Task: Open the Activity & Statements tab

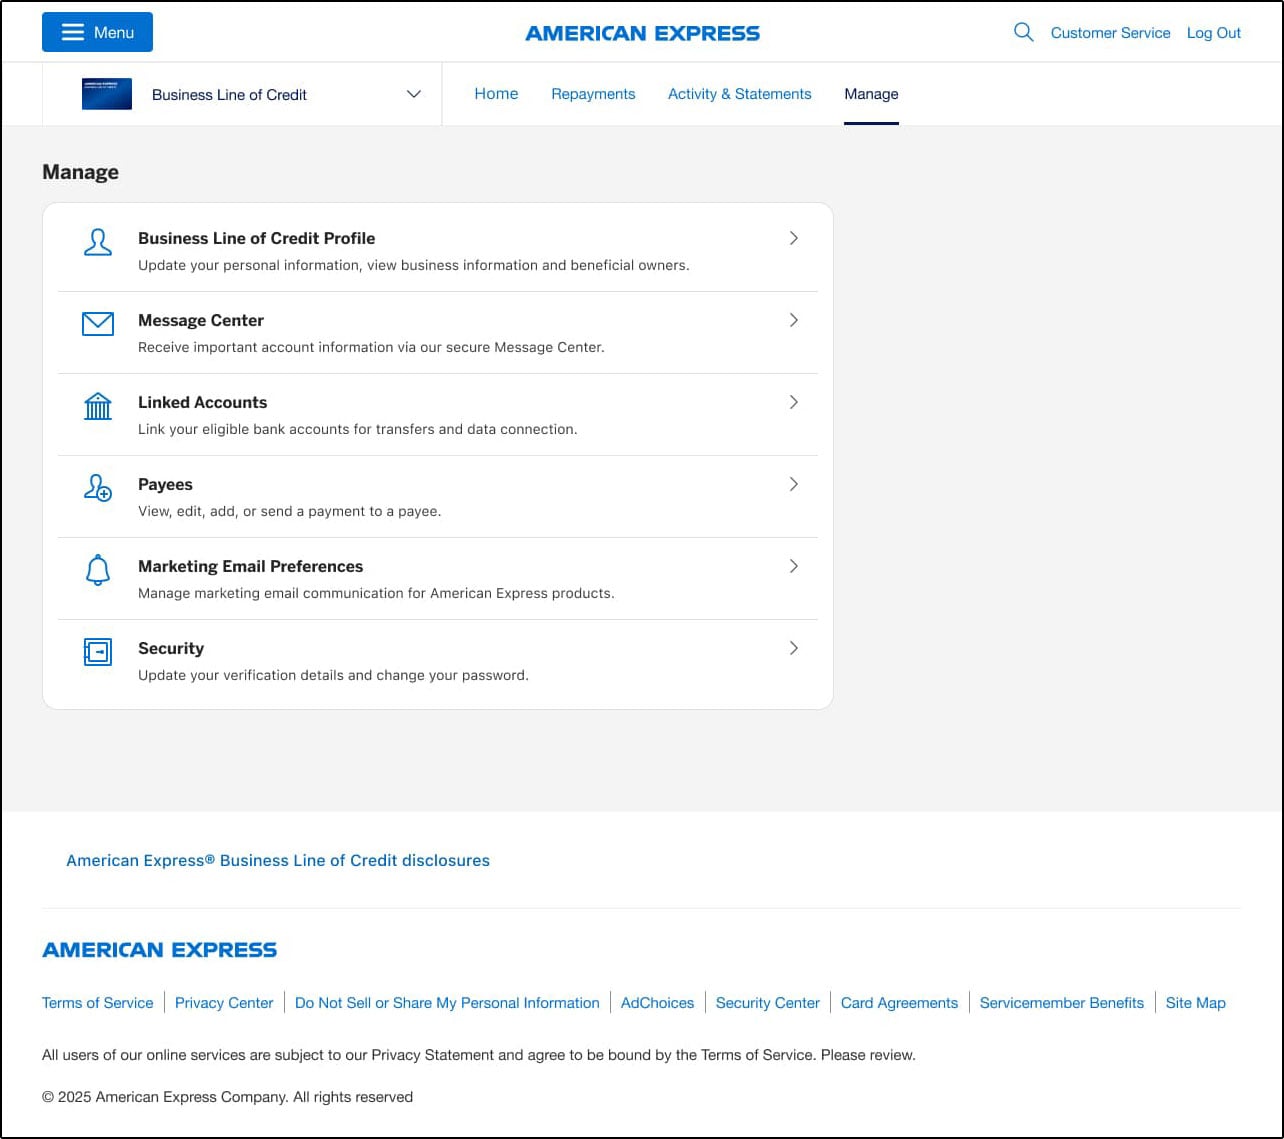Action: pos(740,94)
